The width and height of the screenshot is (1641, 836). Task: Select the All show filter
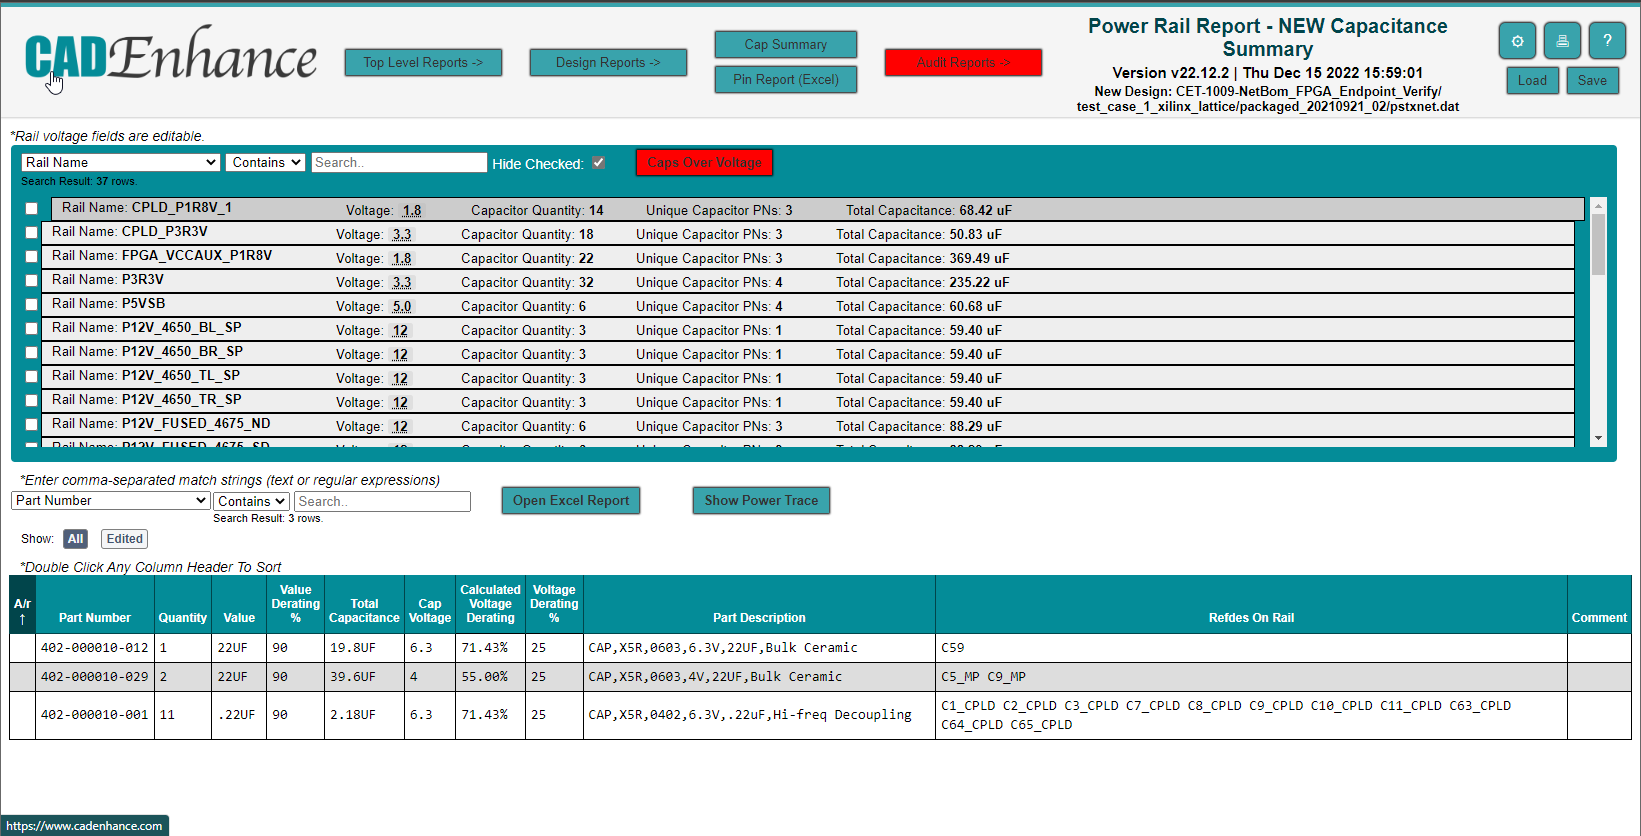(x=75, y=539)
